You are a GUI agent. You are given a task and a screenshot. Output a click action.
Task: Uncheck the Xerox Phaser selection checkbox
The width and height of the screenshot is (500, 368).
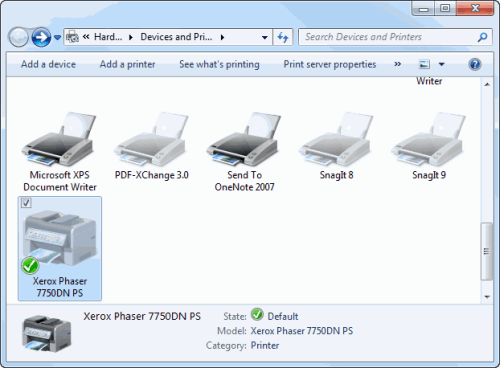(26, 203)
